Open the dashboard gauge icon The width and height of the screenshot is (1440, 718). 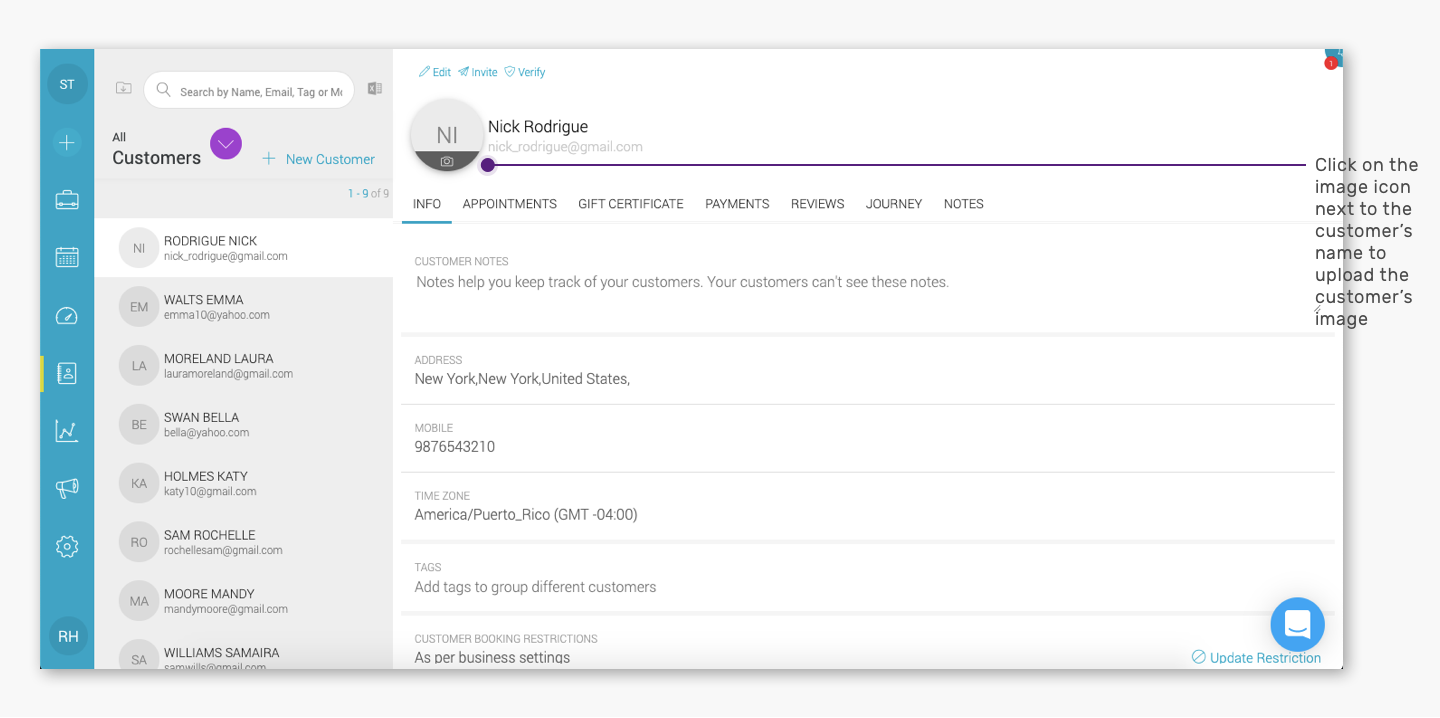coord(67,316)
